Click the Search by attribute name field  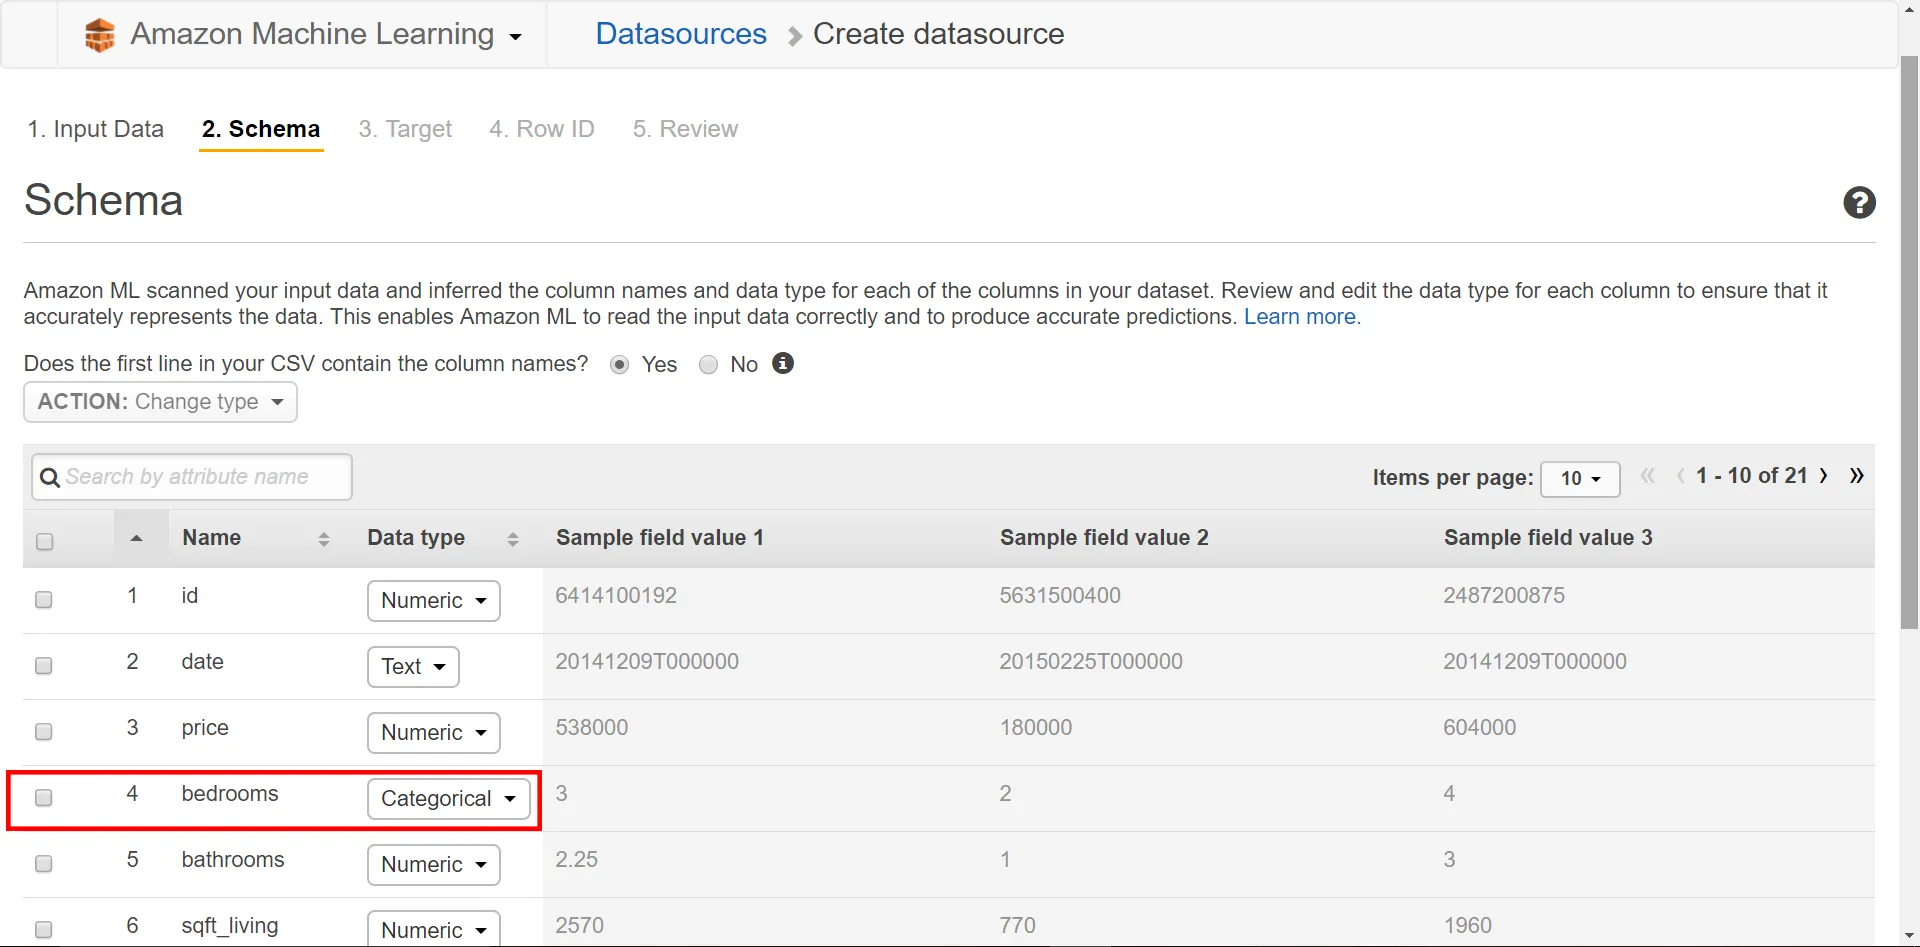(x=192, y=477)
